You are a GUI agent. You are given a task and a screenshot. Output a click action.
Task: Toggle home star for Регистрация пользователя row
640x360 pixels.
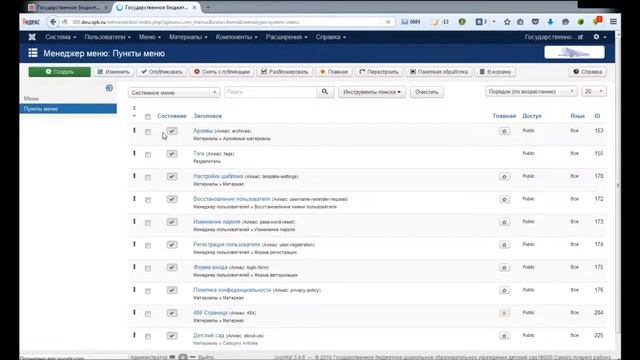pyautogui.click(x=504, y=244)
